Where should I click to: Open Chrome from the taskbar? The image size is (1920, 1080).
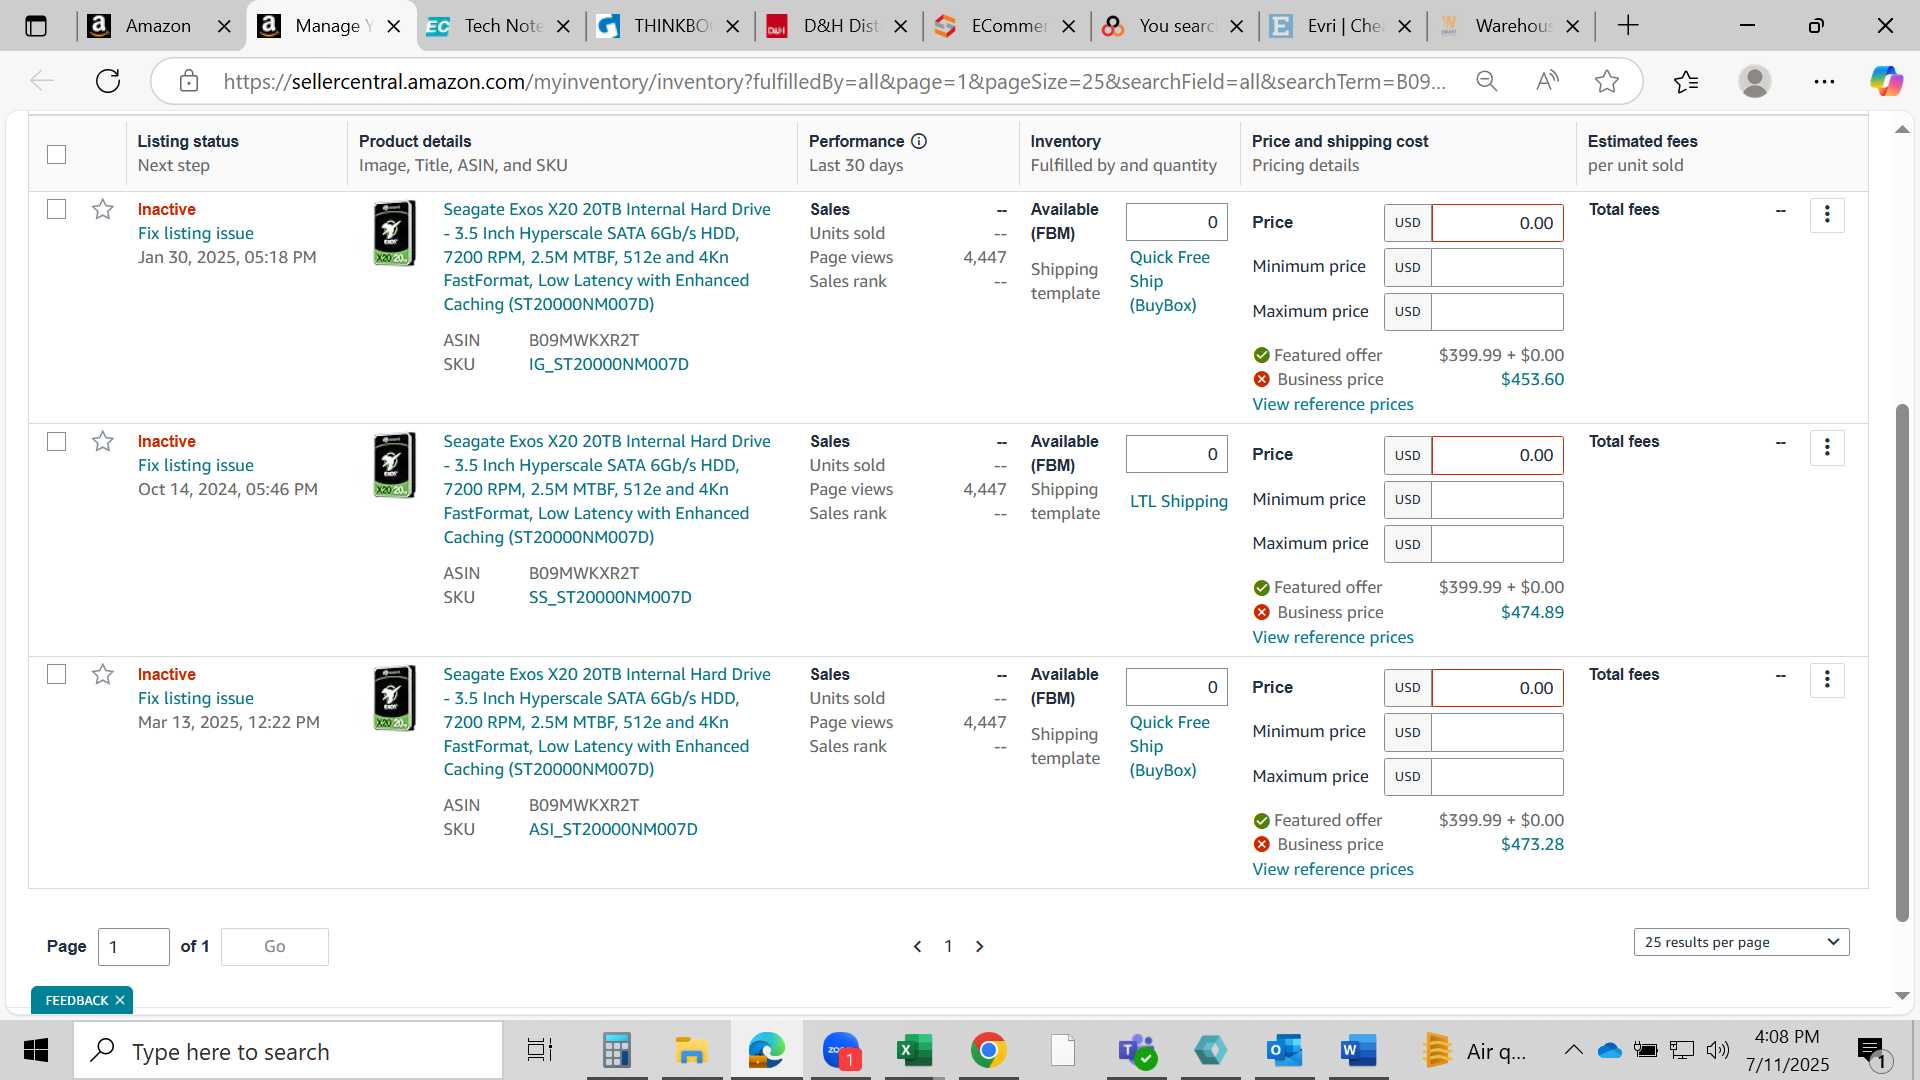tap(988, 1051)
